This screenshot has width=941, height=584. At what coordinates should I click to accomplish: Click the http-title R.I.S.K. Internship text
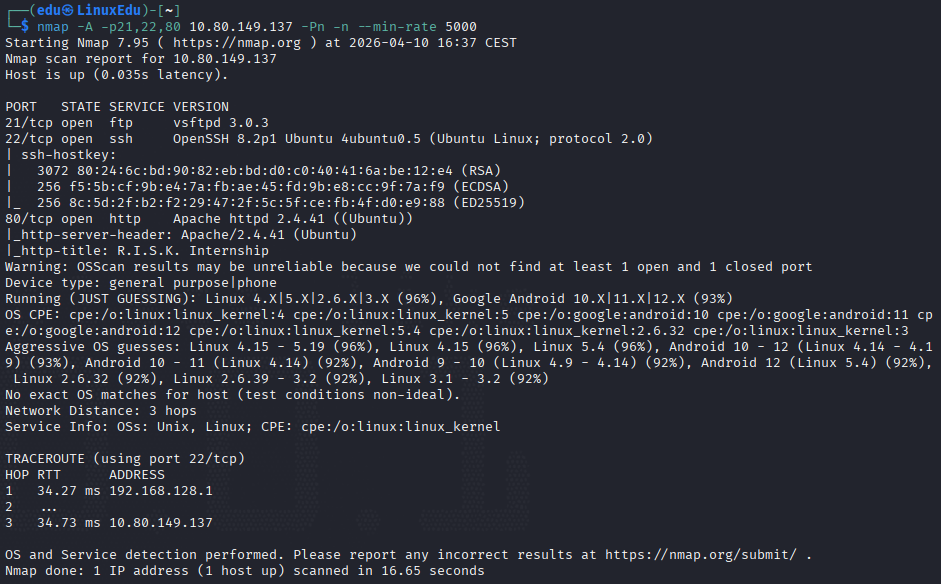pos(193,250)
